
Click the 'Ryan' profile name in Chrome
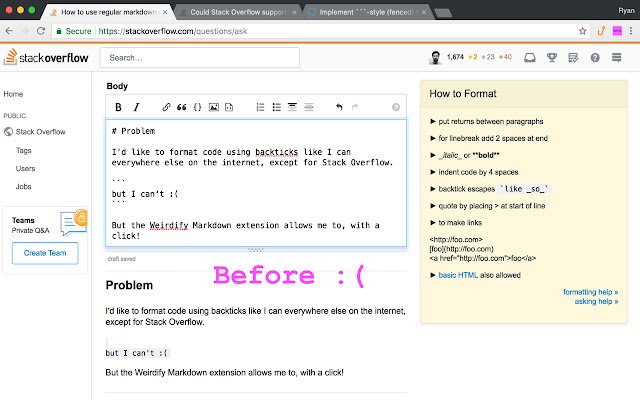[x=626, y=11]
